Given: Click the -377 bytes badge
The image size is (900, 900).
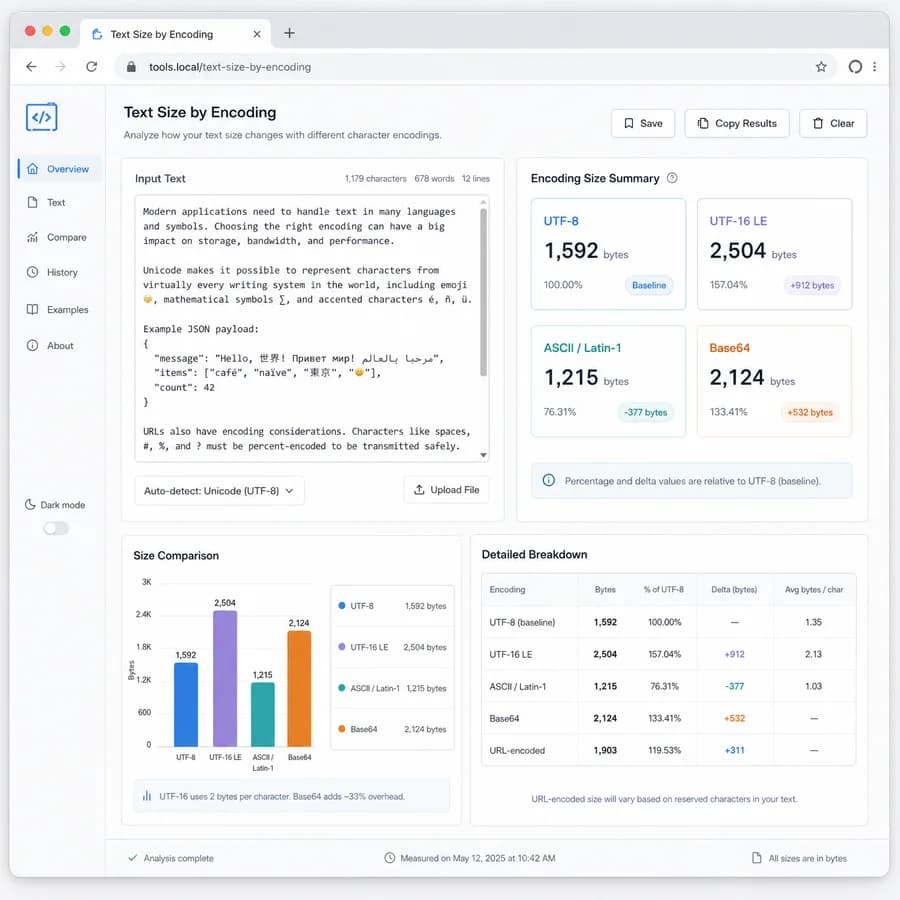Looking at the screenshot, I should tap(646, 412).
